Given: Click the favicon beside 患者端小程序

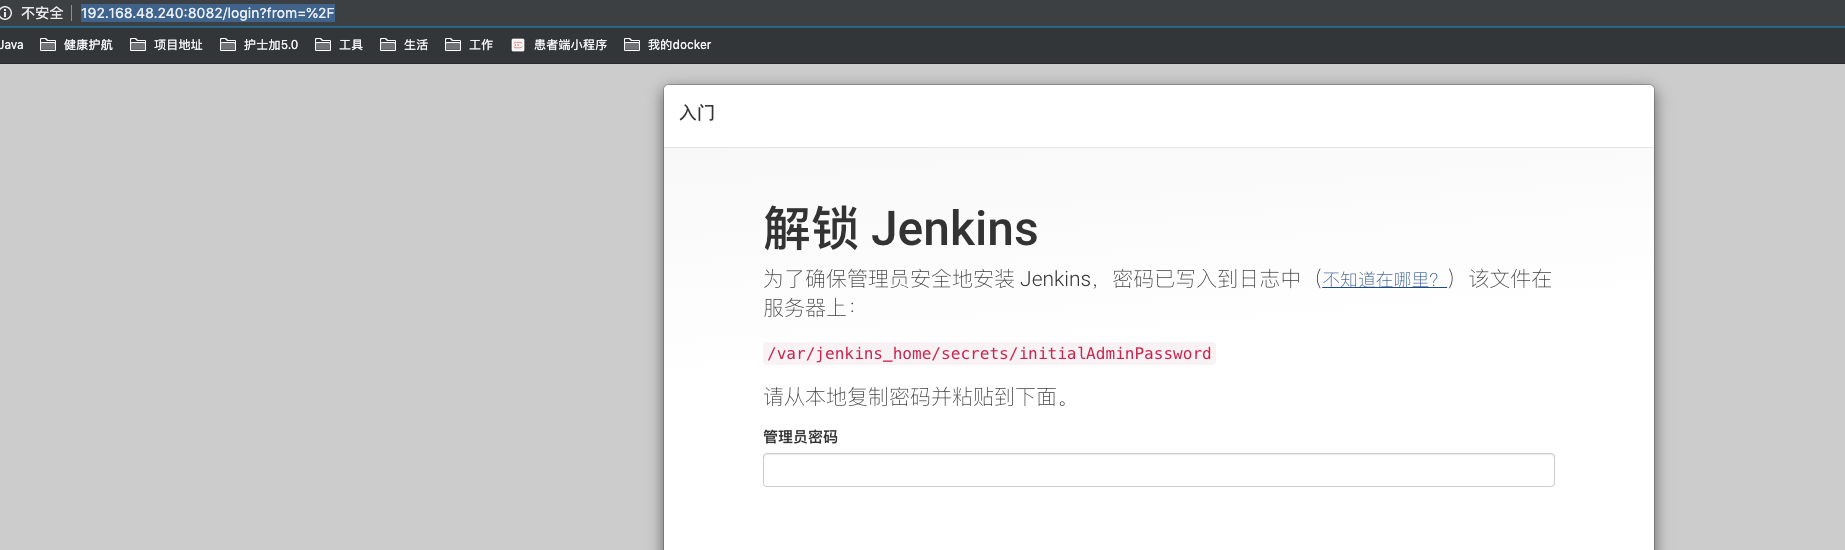Looking at the screenshot, I should 518,45.
